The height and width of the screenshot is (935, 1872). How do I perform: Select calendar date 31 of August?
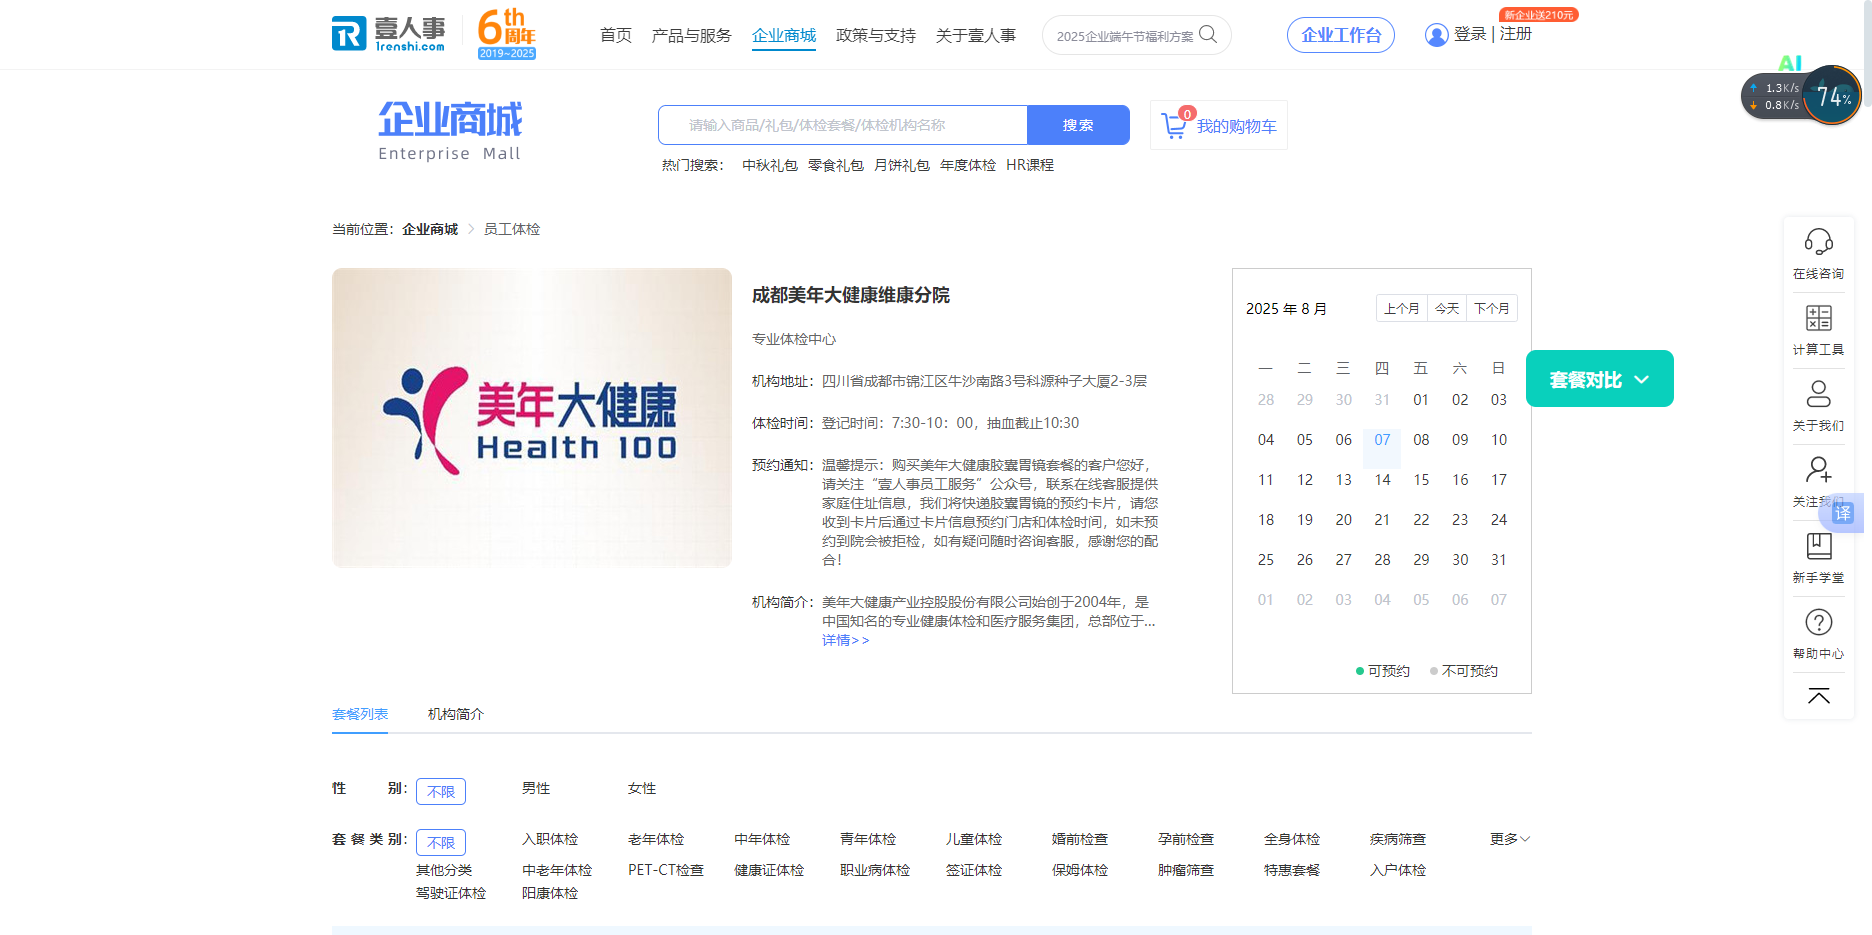point(1499,560)
